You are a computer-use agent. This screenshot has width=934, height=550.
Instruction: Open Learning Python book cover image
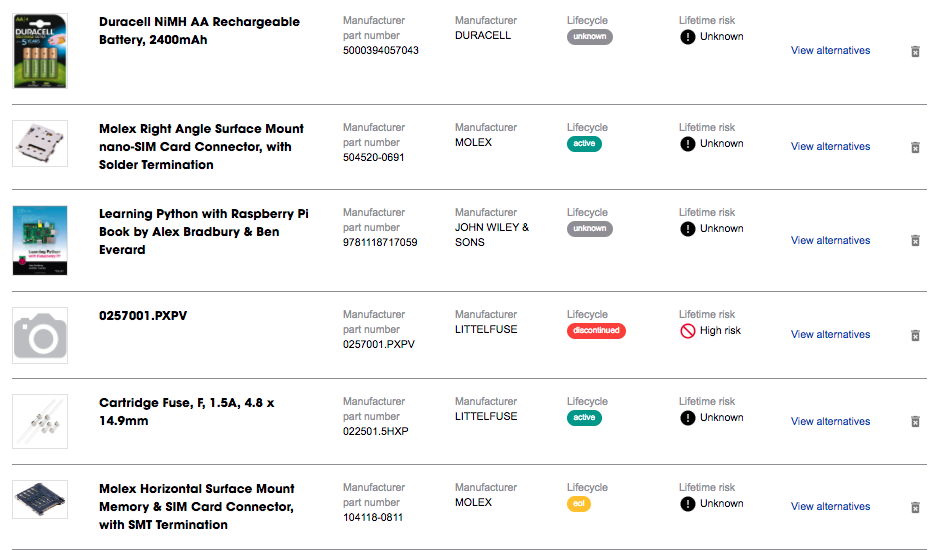[x=40, y=240]
